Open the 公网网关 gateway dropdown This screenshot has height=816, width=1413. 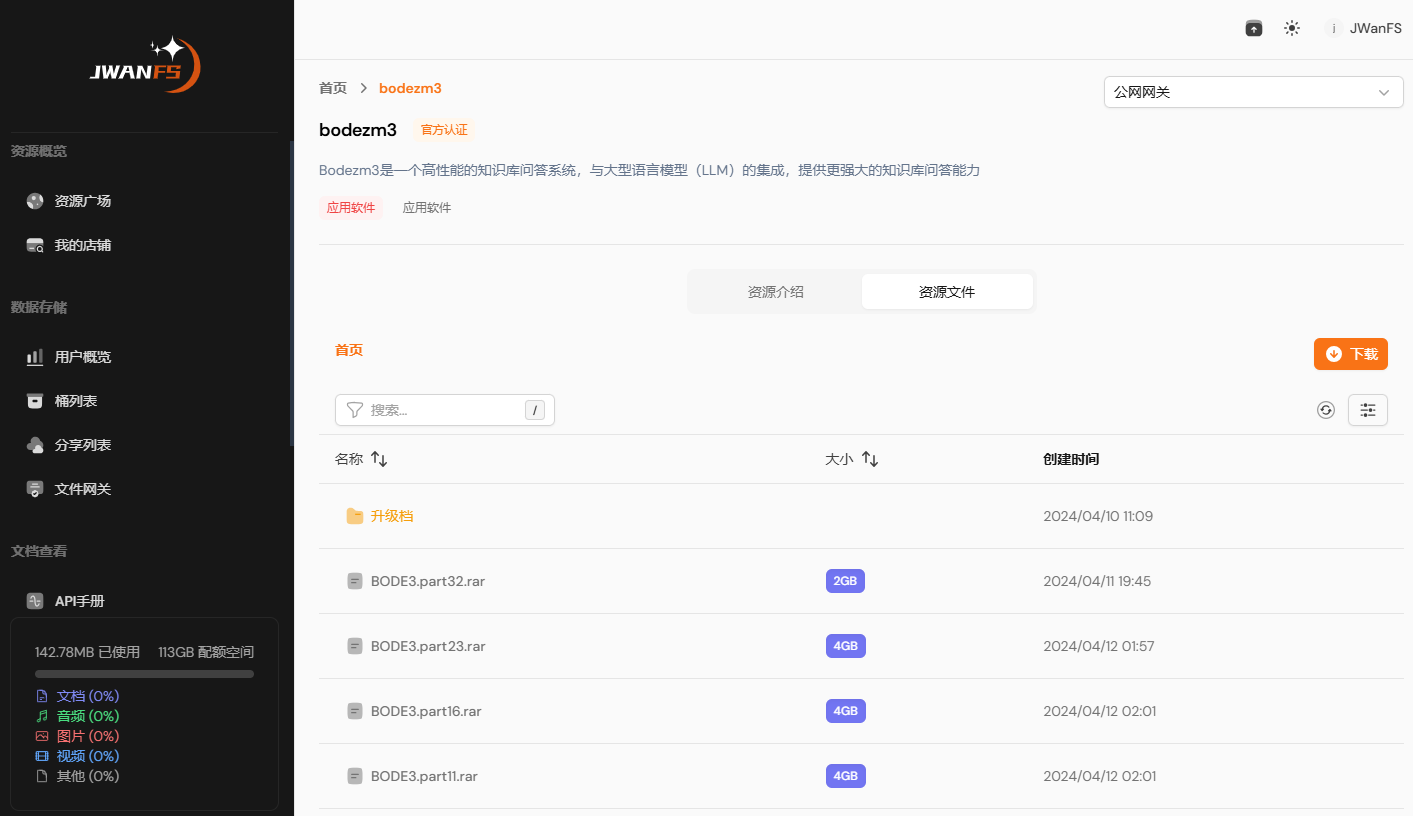(1253, 92)
